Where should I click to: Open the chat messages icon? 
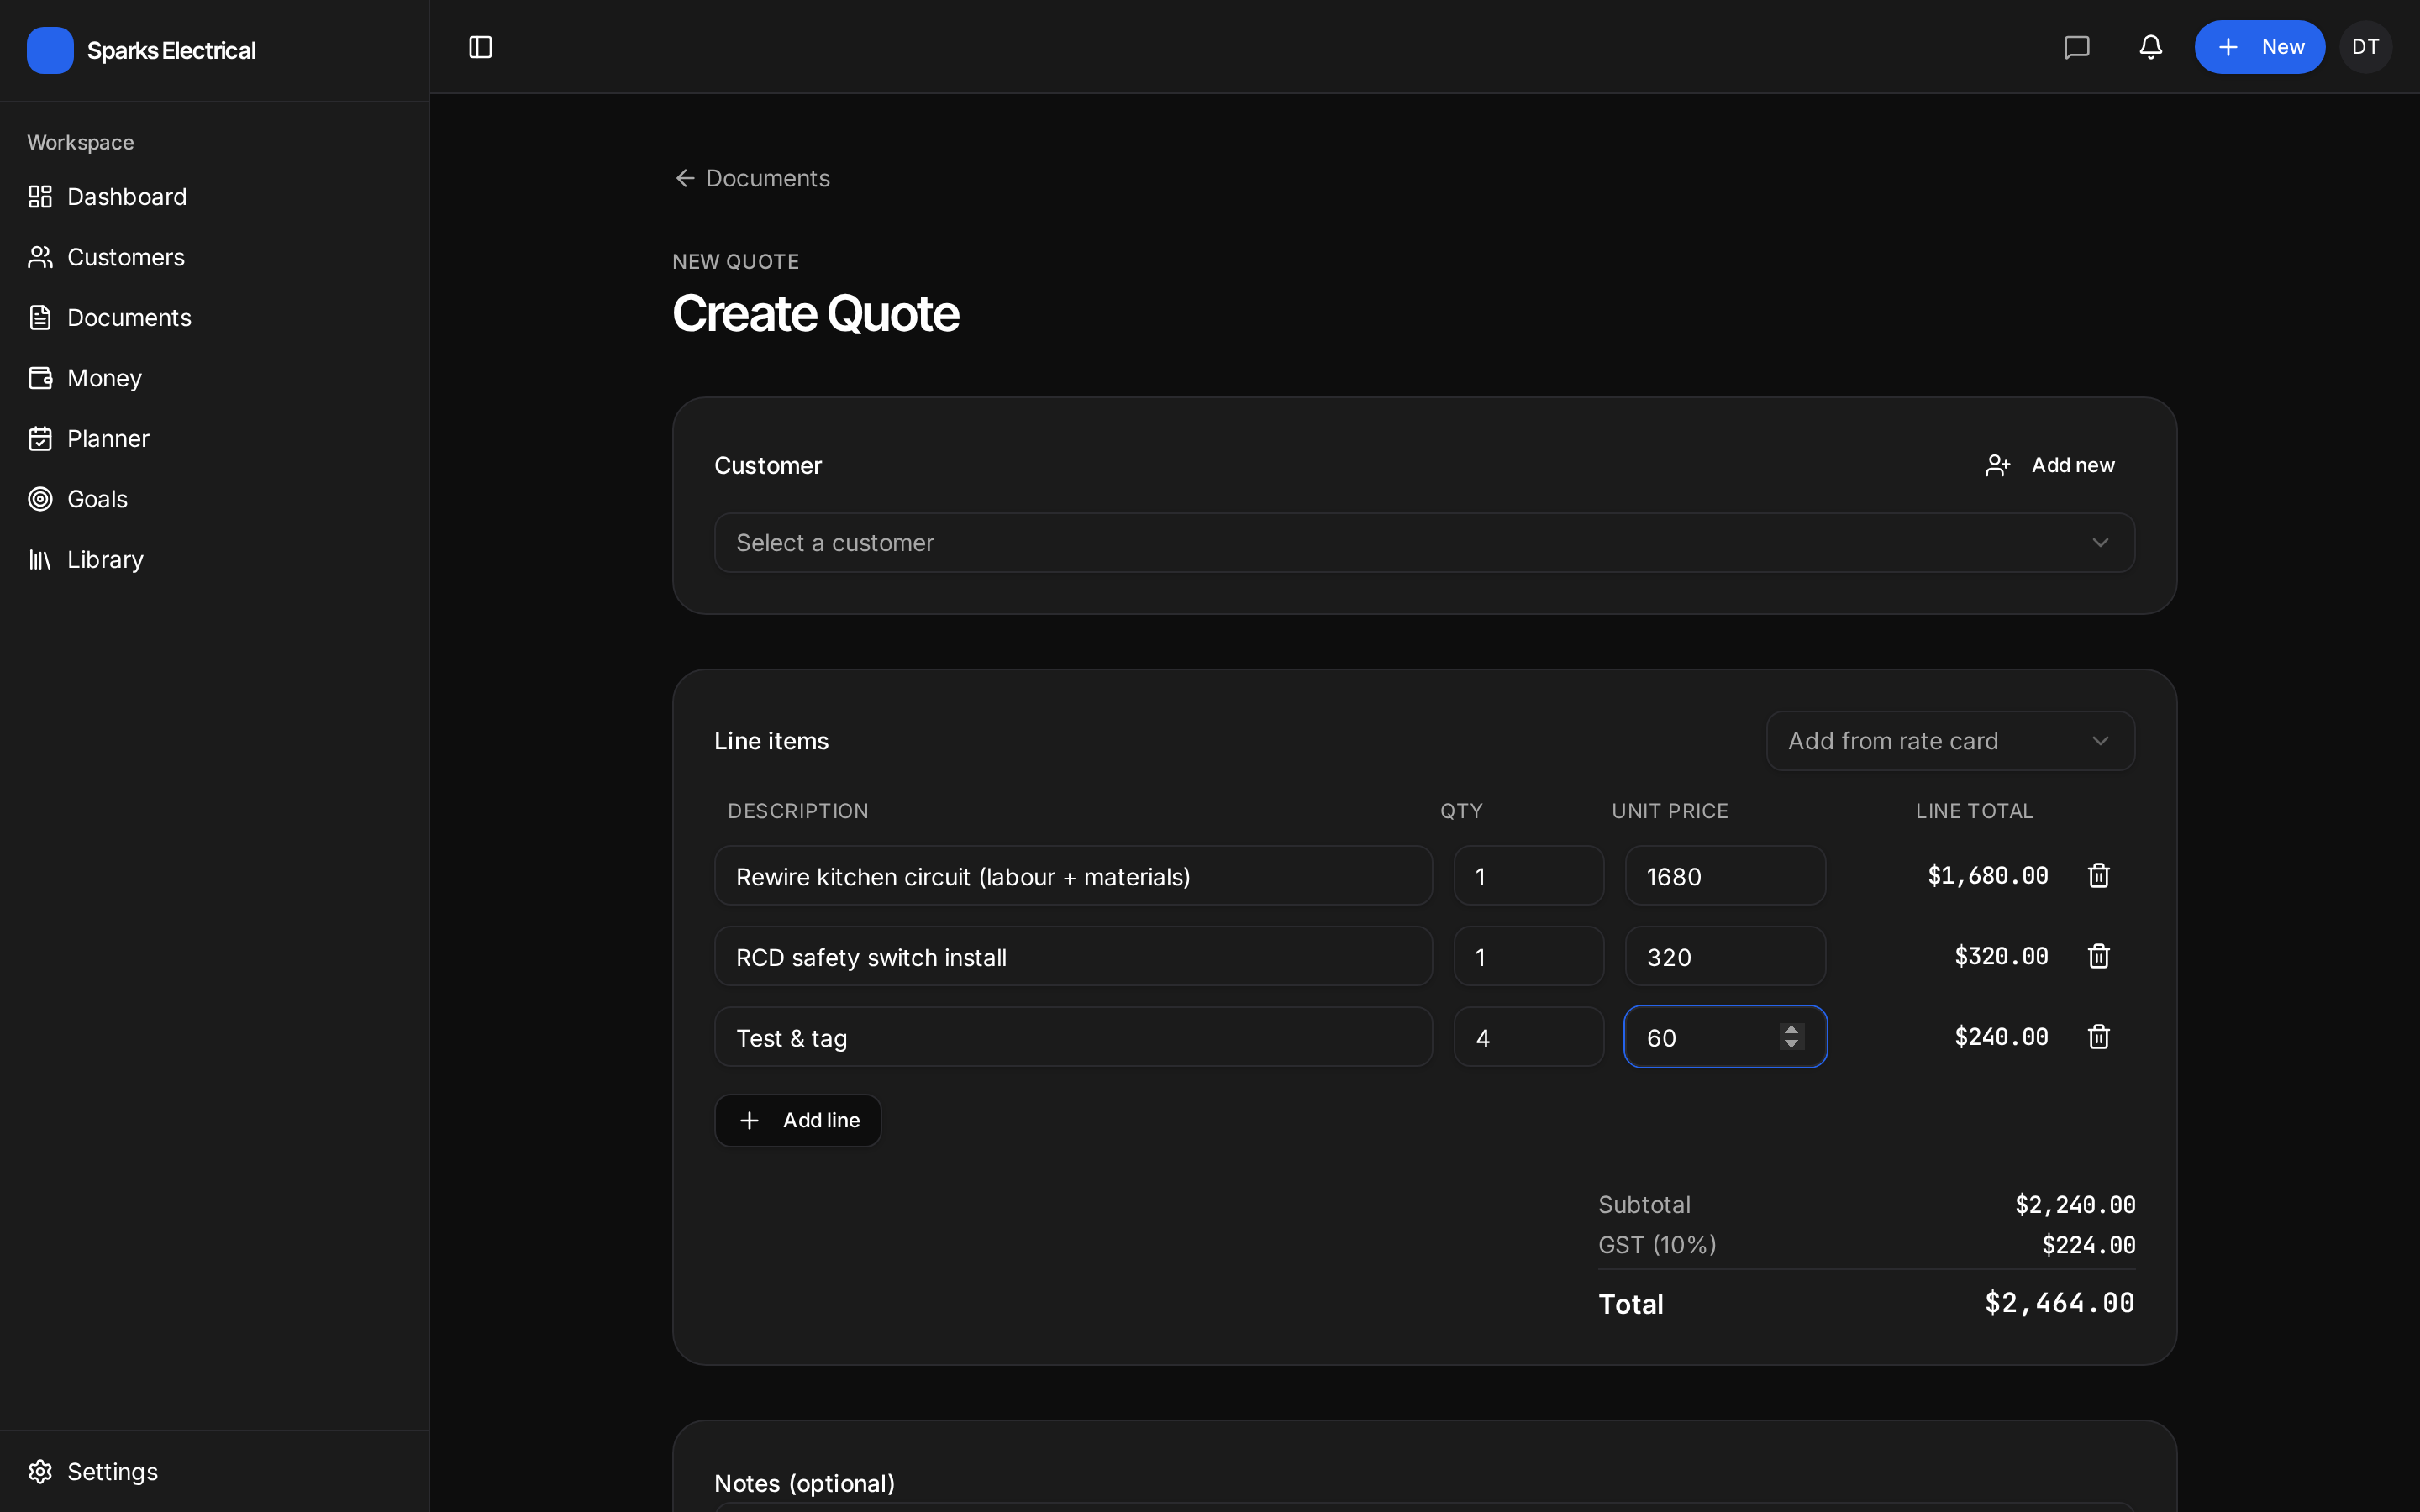pyautogui.click(x=2077, y=47)
